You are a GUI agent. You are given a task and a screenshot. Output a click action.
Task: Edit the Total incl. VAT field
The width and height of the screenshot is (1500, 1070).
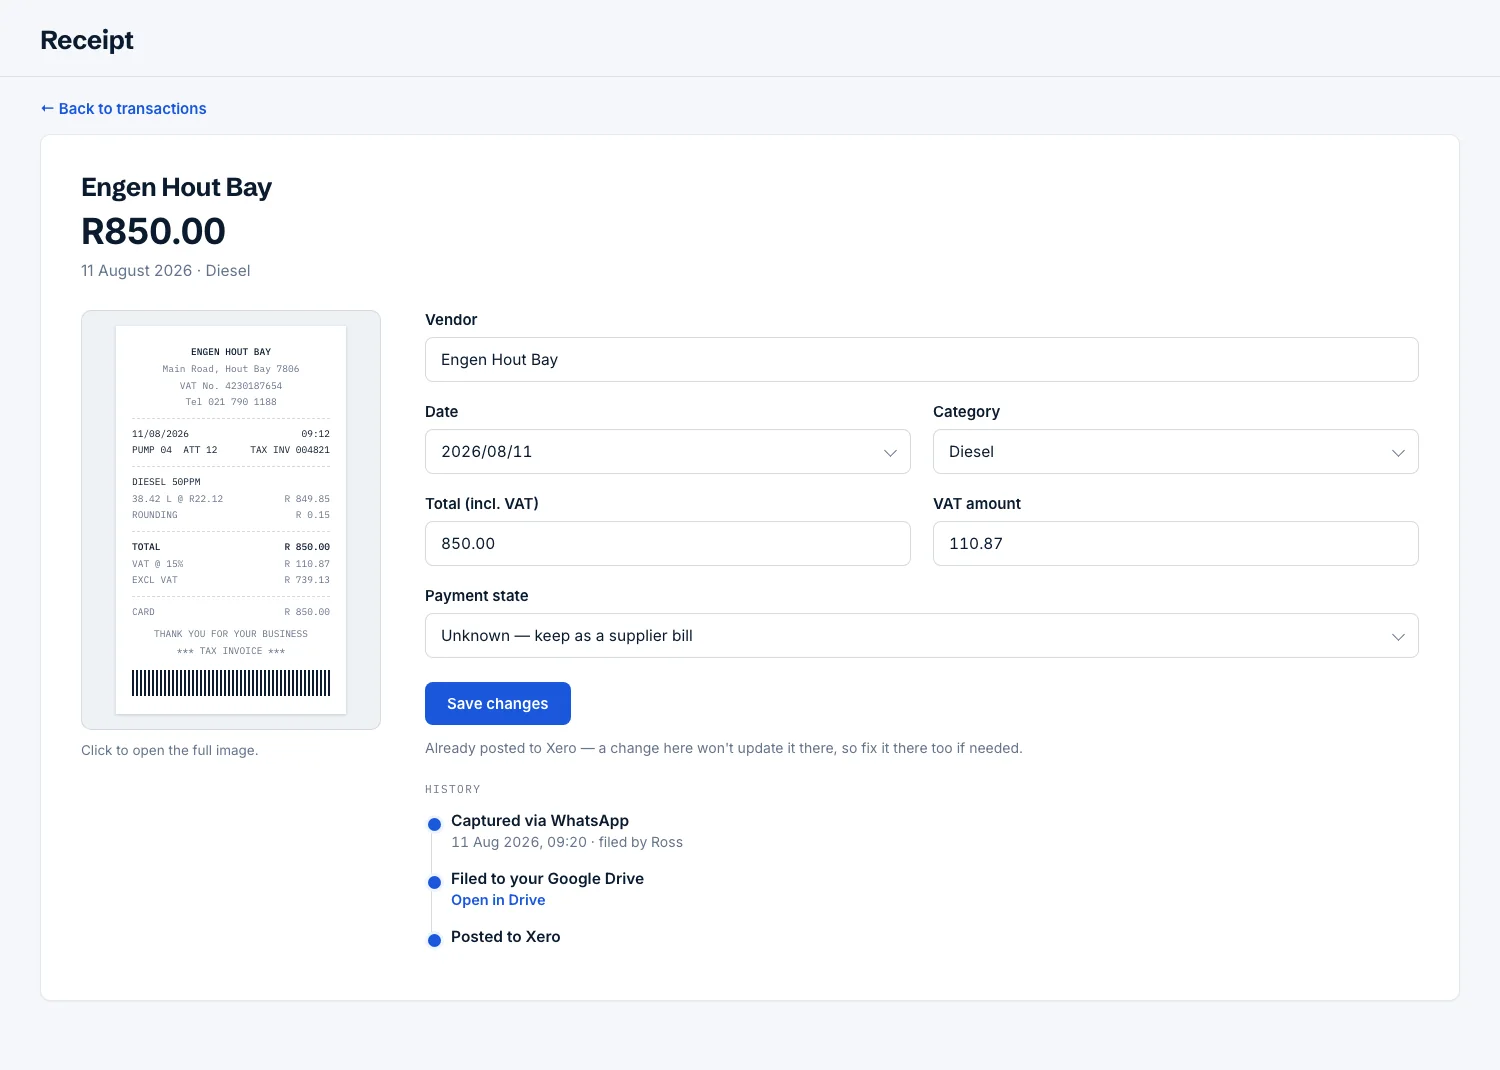[667, 544]
